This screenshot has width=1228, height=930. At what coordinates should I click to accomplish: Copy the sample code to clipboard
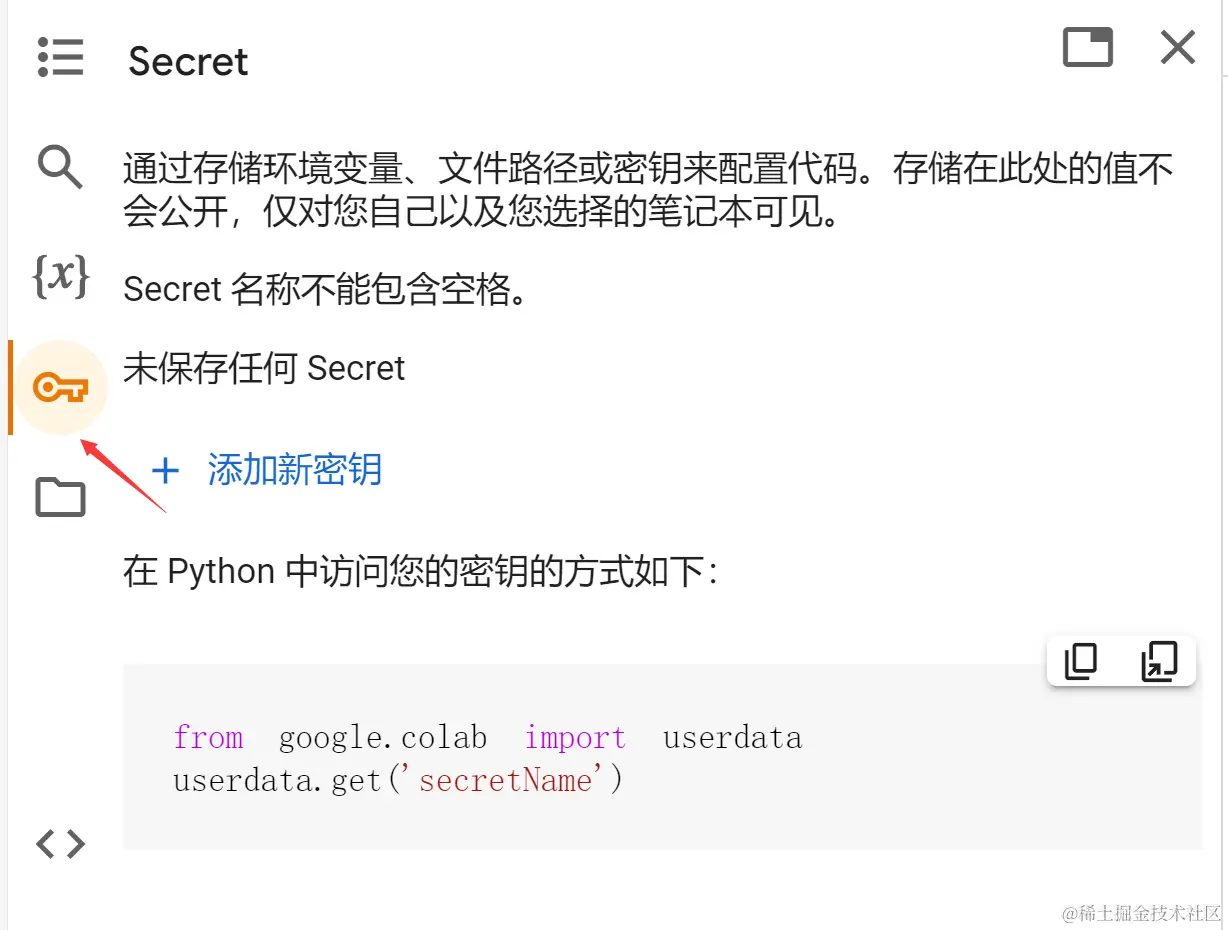[1081, 661]
